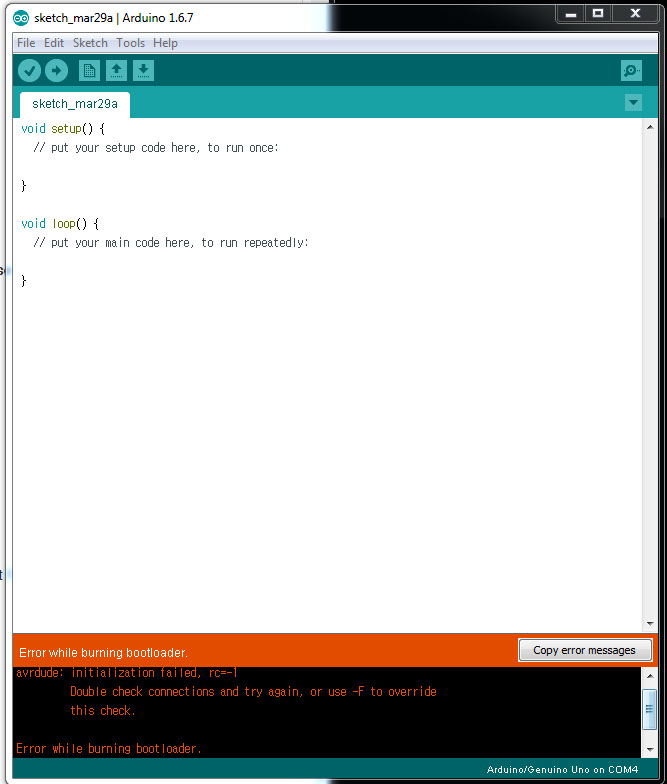Create a new sketch with New icon

[90, 70]
